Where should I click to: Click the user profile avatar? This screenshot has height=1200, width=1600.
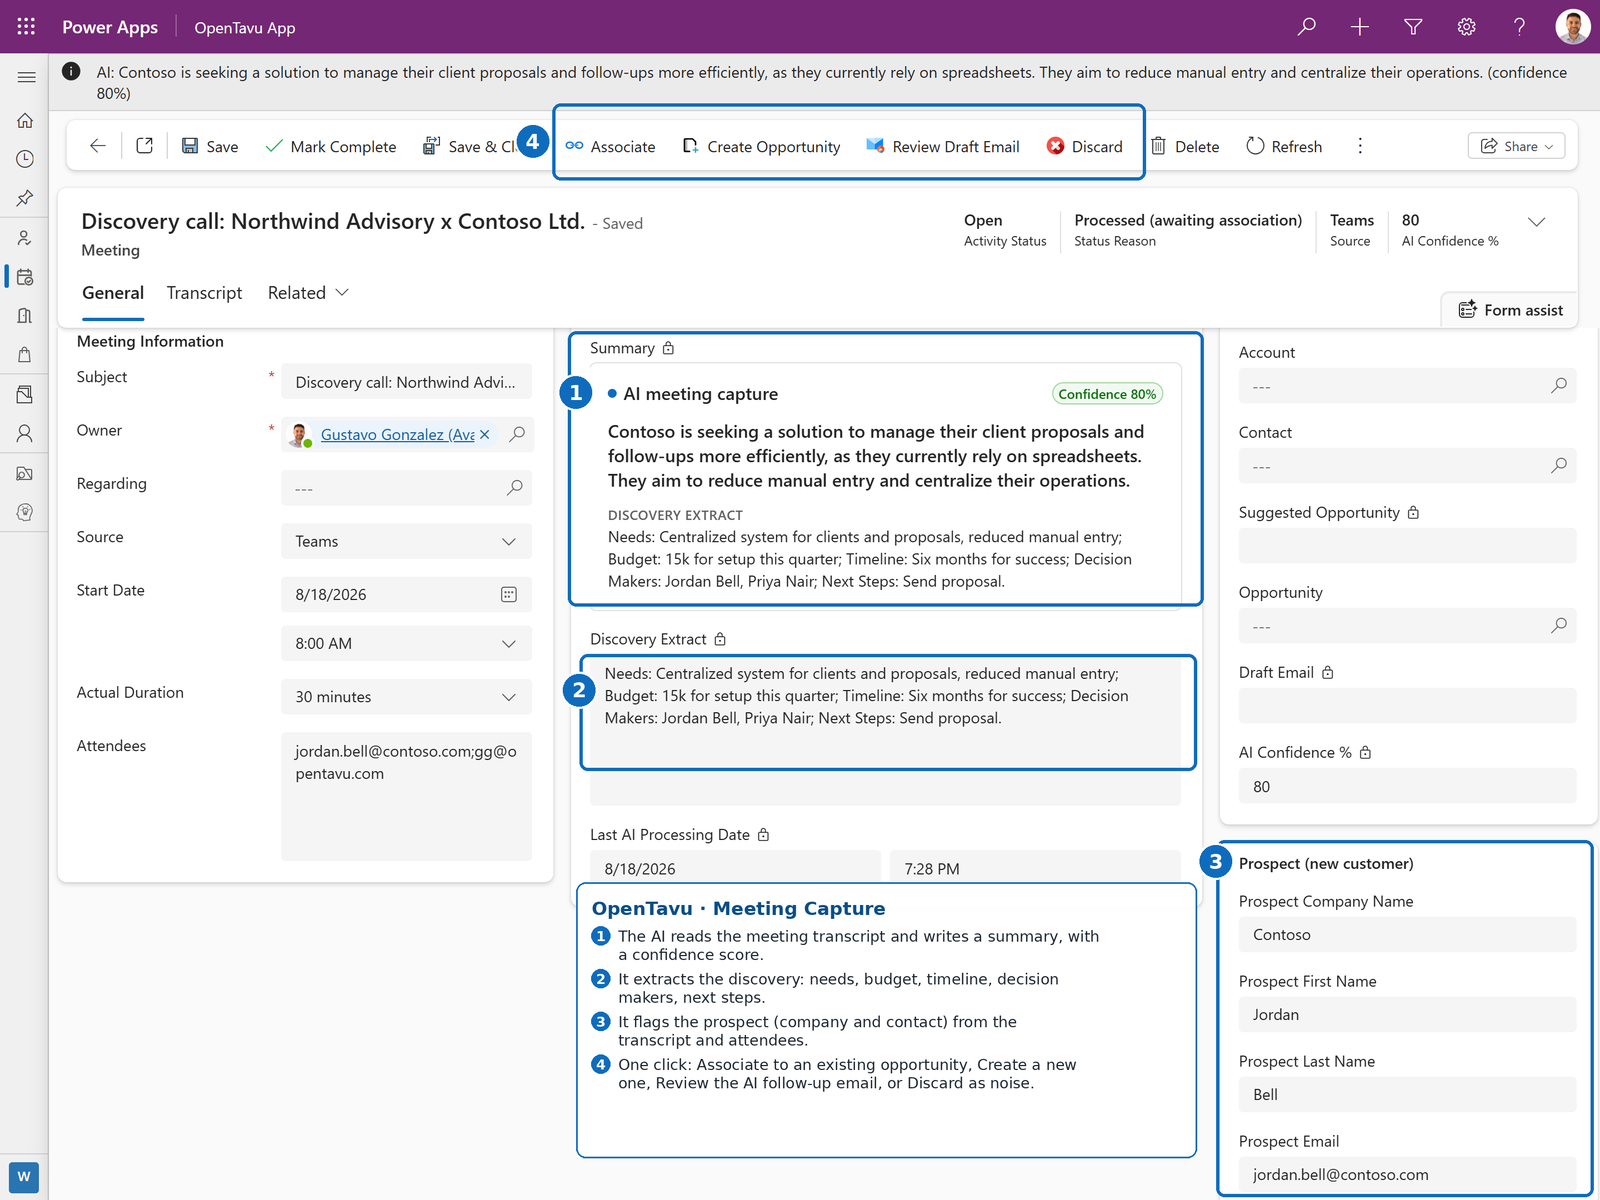click(1573, 27)
